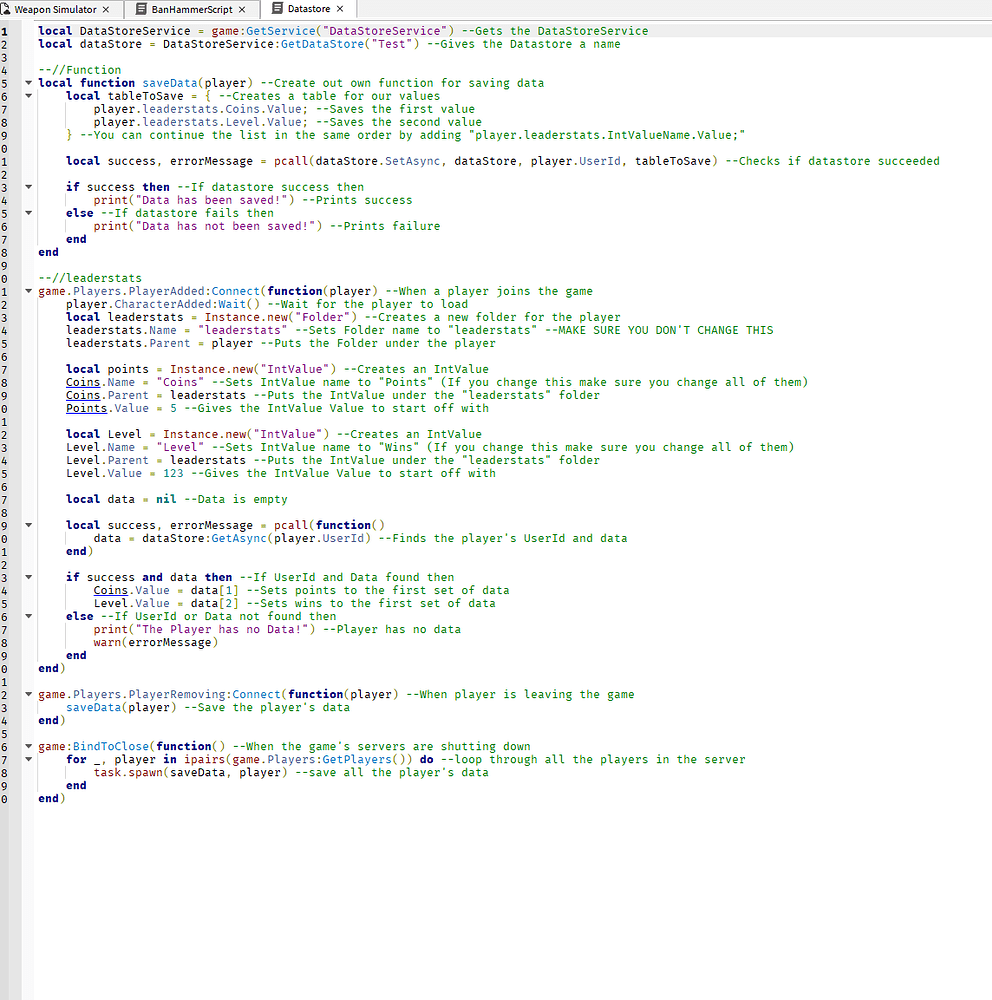Click data[2] in the Level.Value assignment
This screenshot has width=992, height=1000.
(x=215, y=603)
